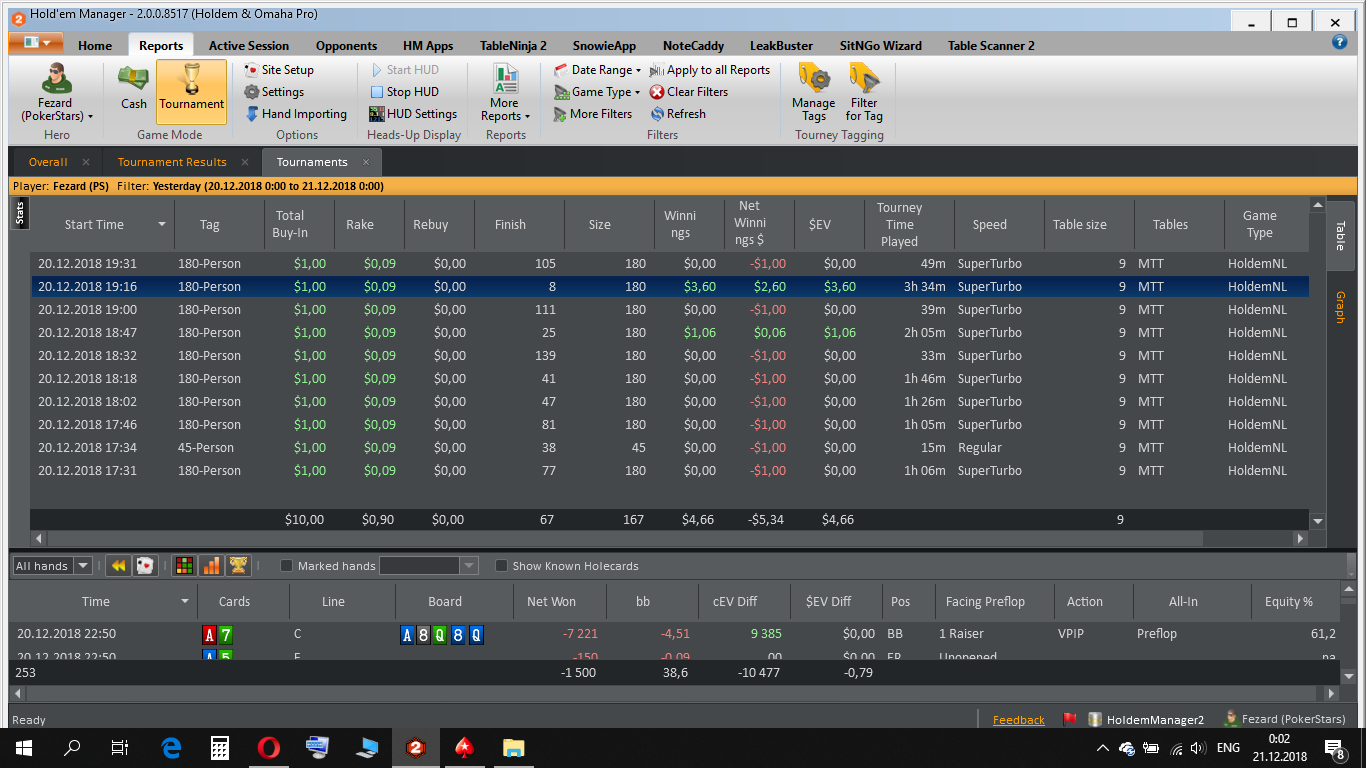
Task: Open the help question mark icon
Action: pos(1340,42)
